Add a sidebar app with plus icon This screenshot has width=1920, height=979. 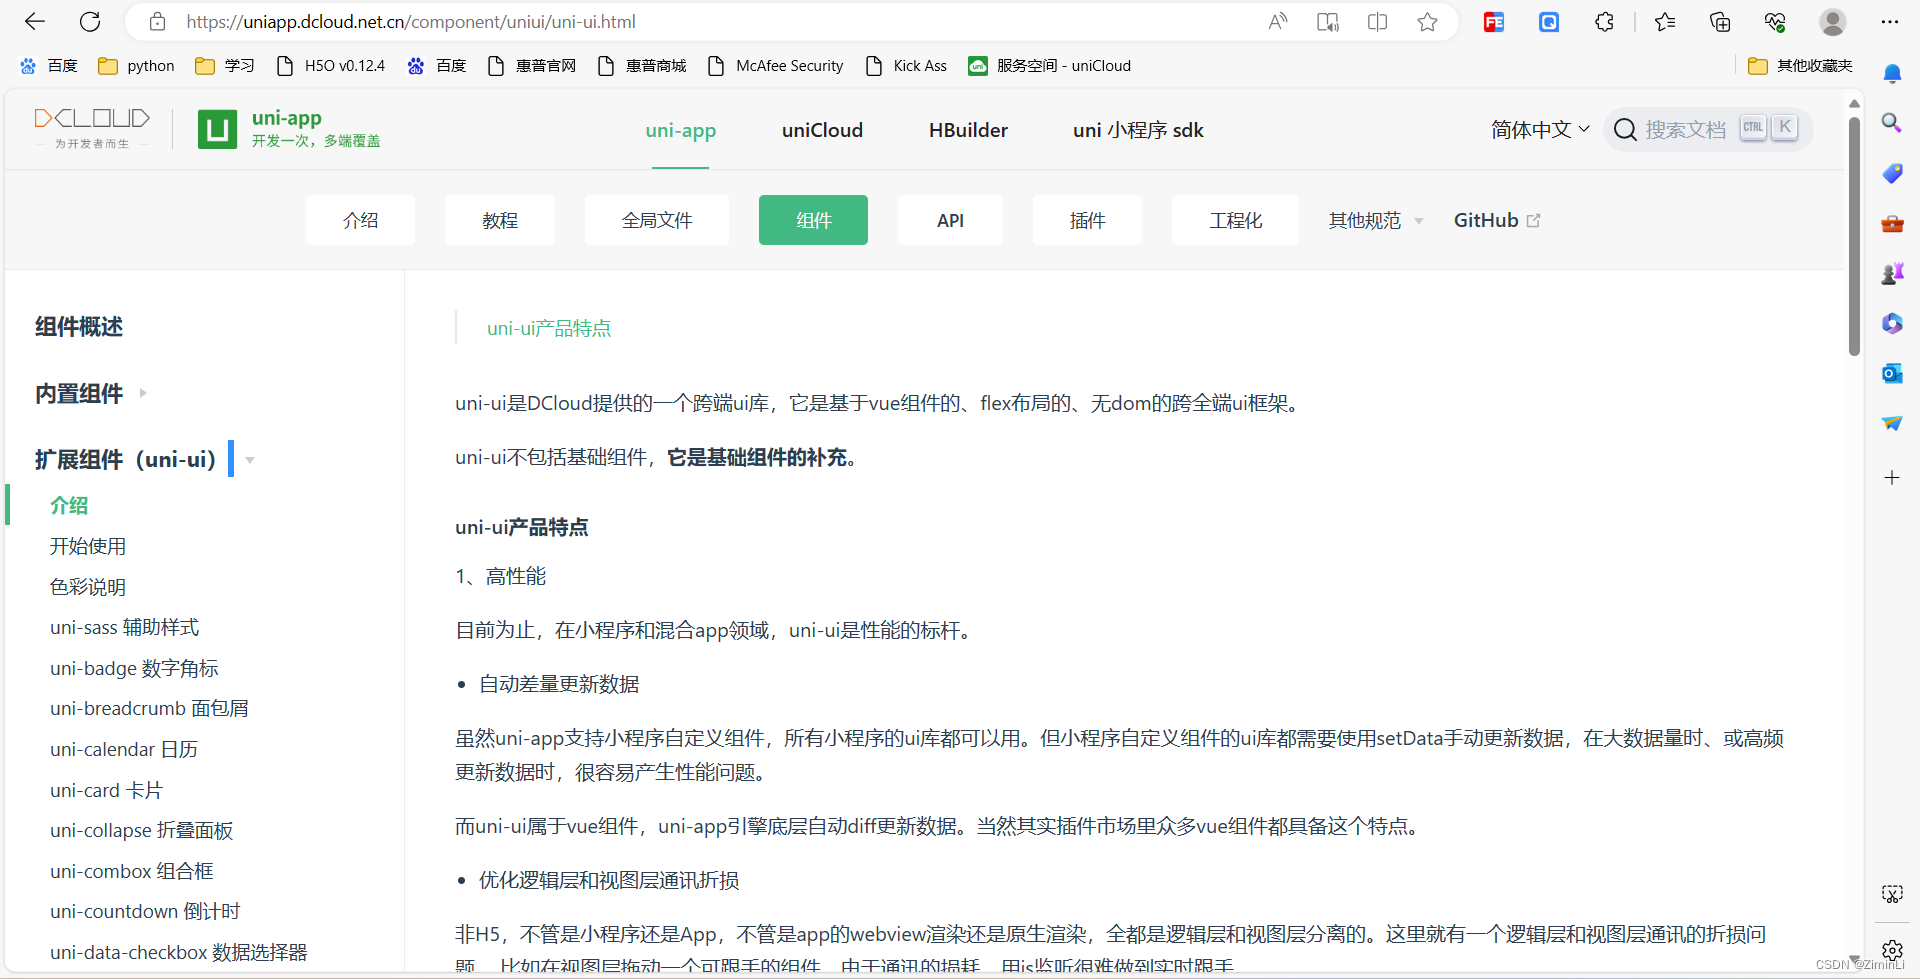tap(1892, 477)
